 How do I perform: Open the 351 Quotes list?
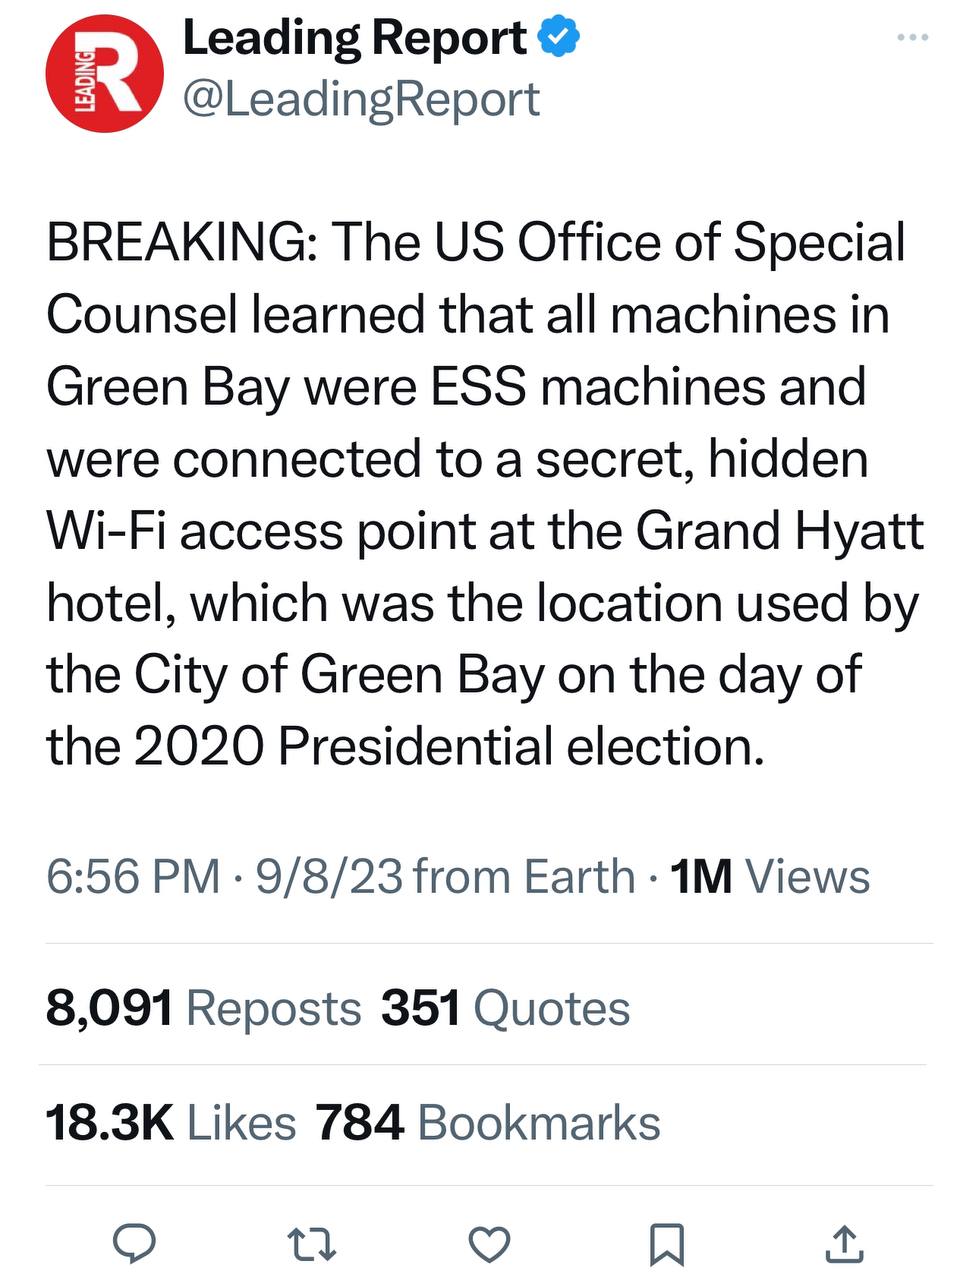tap(506, 1008)
